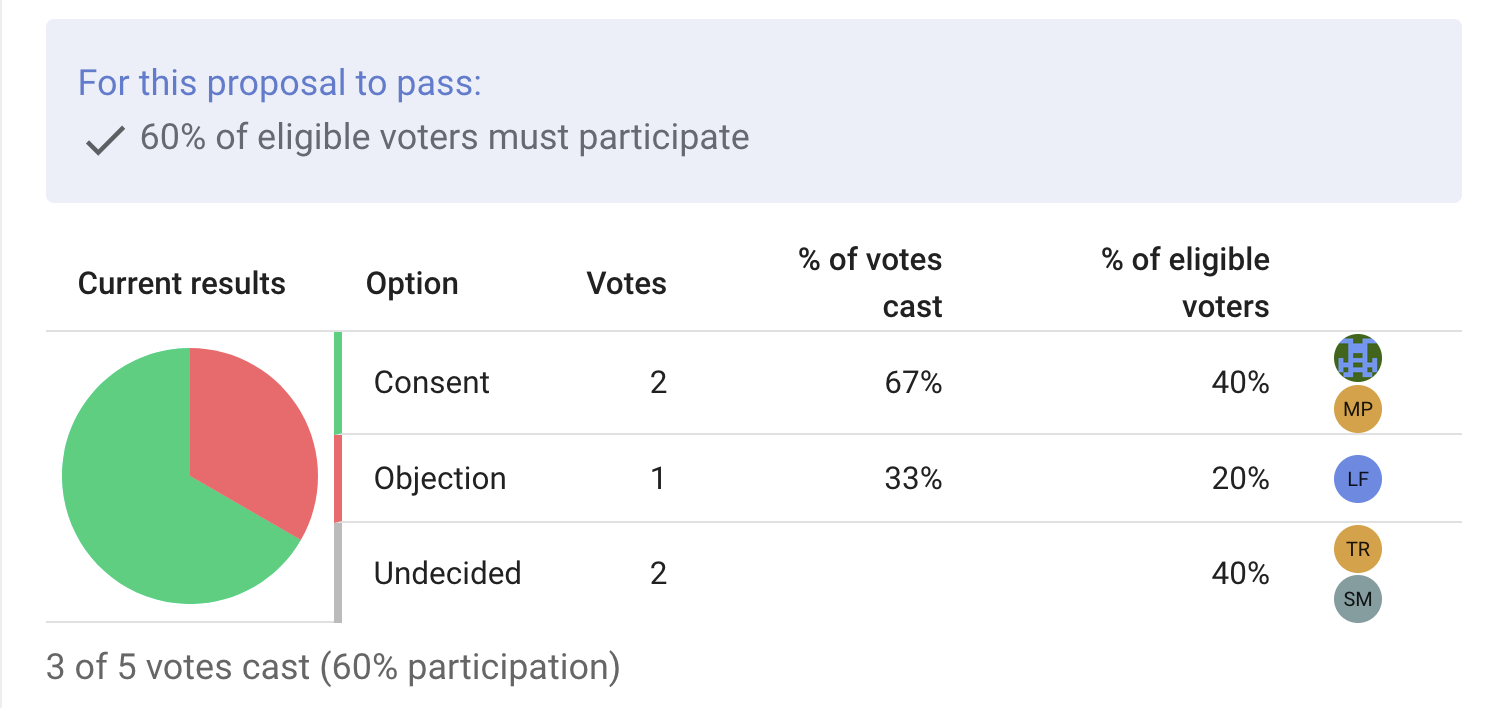Click the SM voter avatar
This screenshot has height=708, width=1486.
coord(1357,600)
